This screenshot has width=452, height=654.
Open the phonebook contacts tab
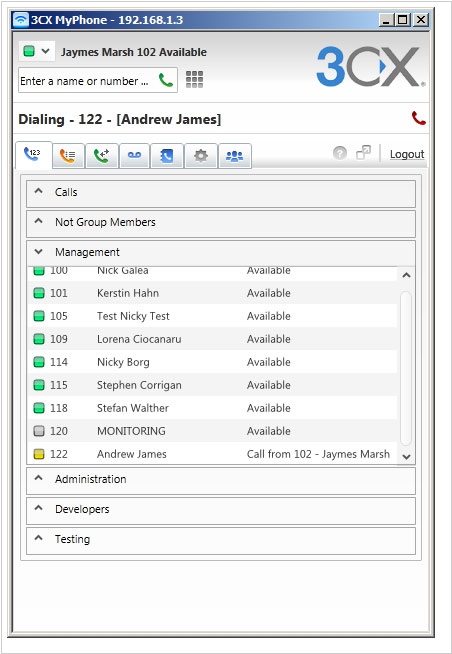[x=167, y=156]
